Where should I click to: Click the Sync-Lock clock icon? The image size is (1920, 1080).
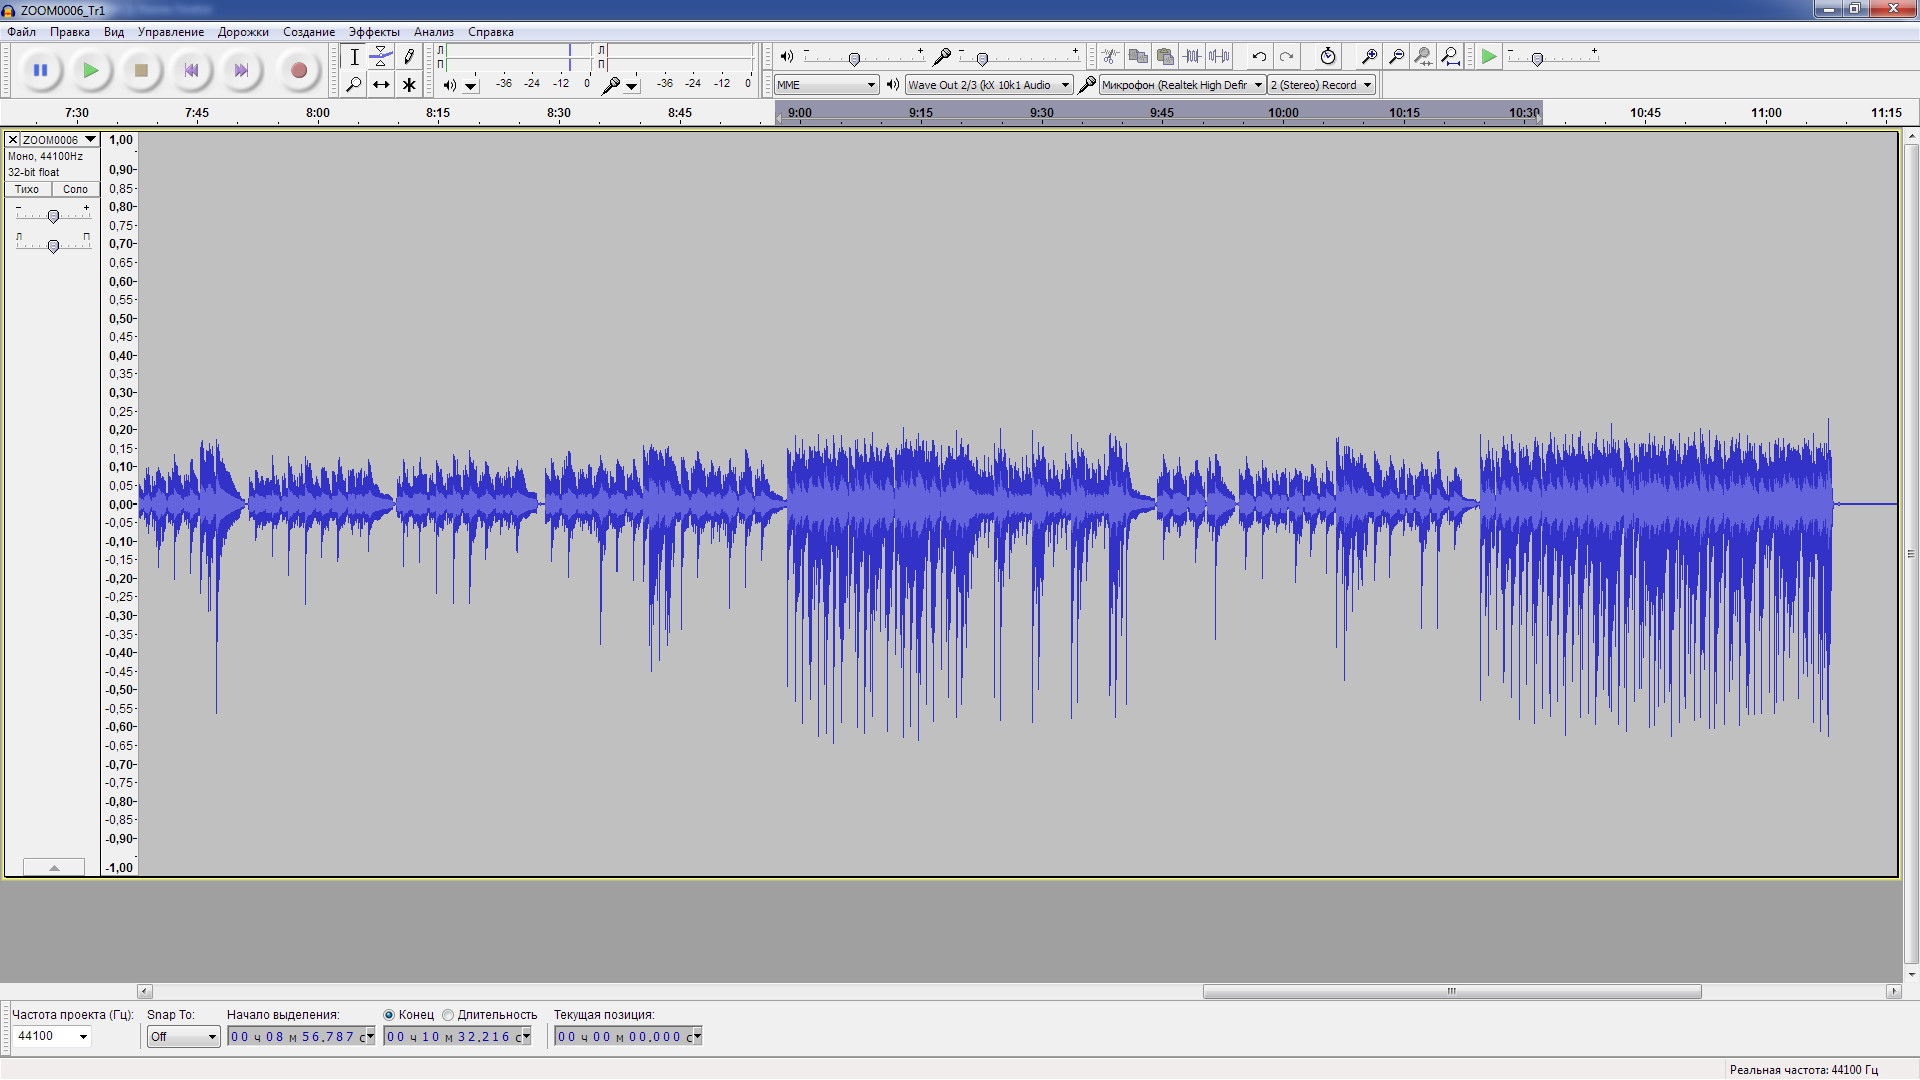[1327, 57]
